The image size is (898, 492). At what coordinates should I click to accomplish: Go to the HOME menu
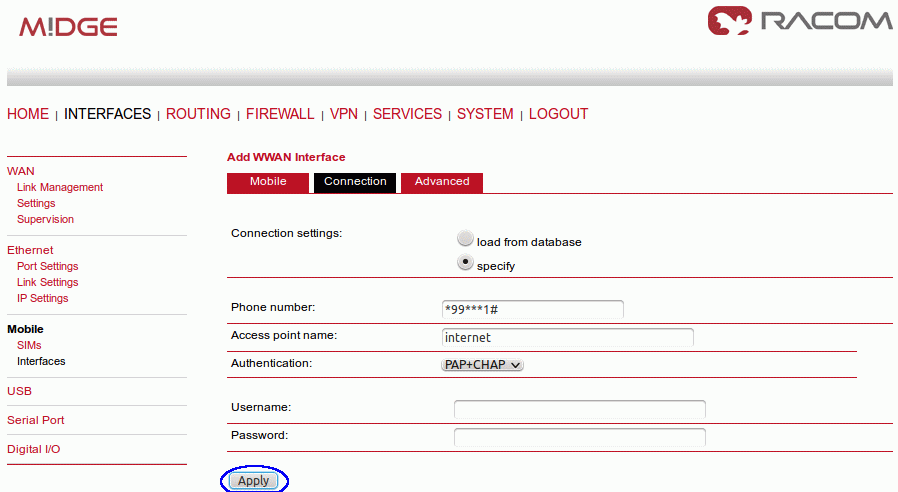(x=27, y=114)
